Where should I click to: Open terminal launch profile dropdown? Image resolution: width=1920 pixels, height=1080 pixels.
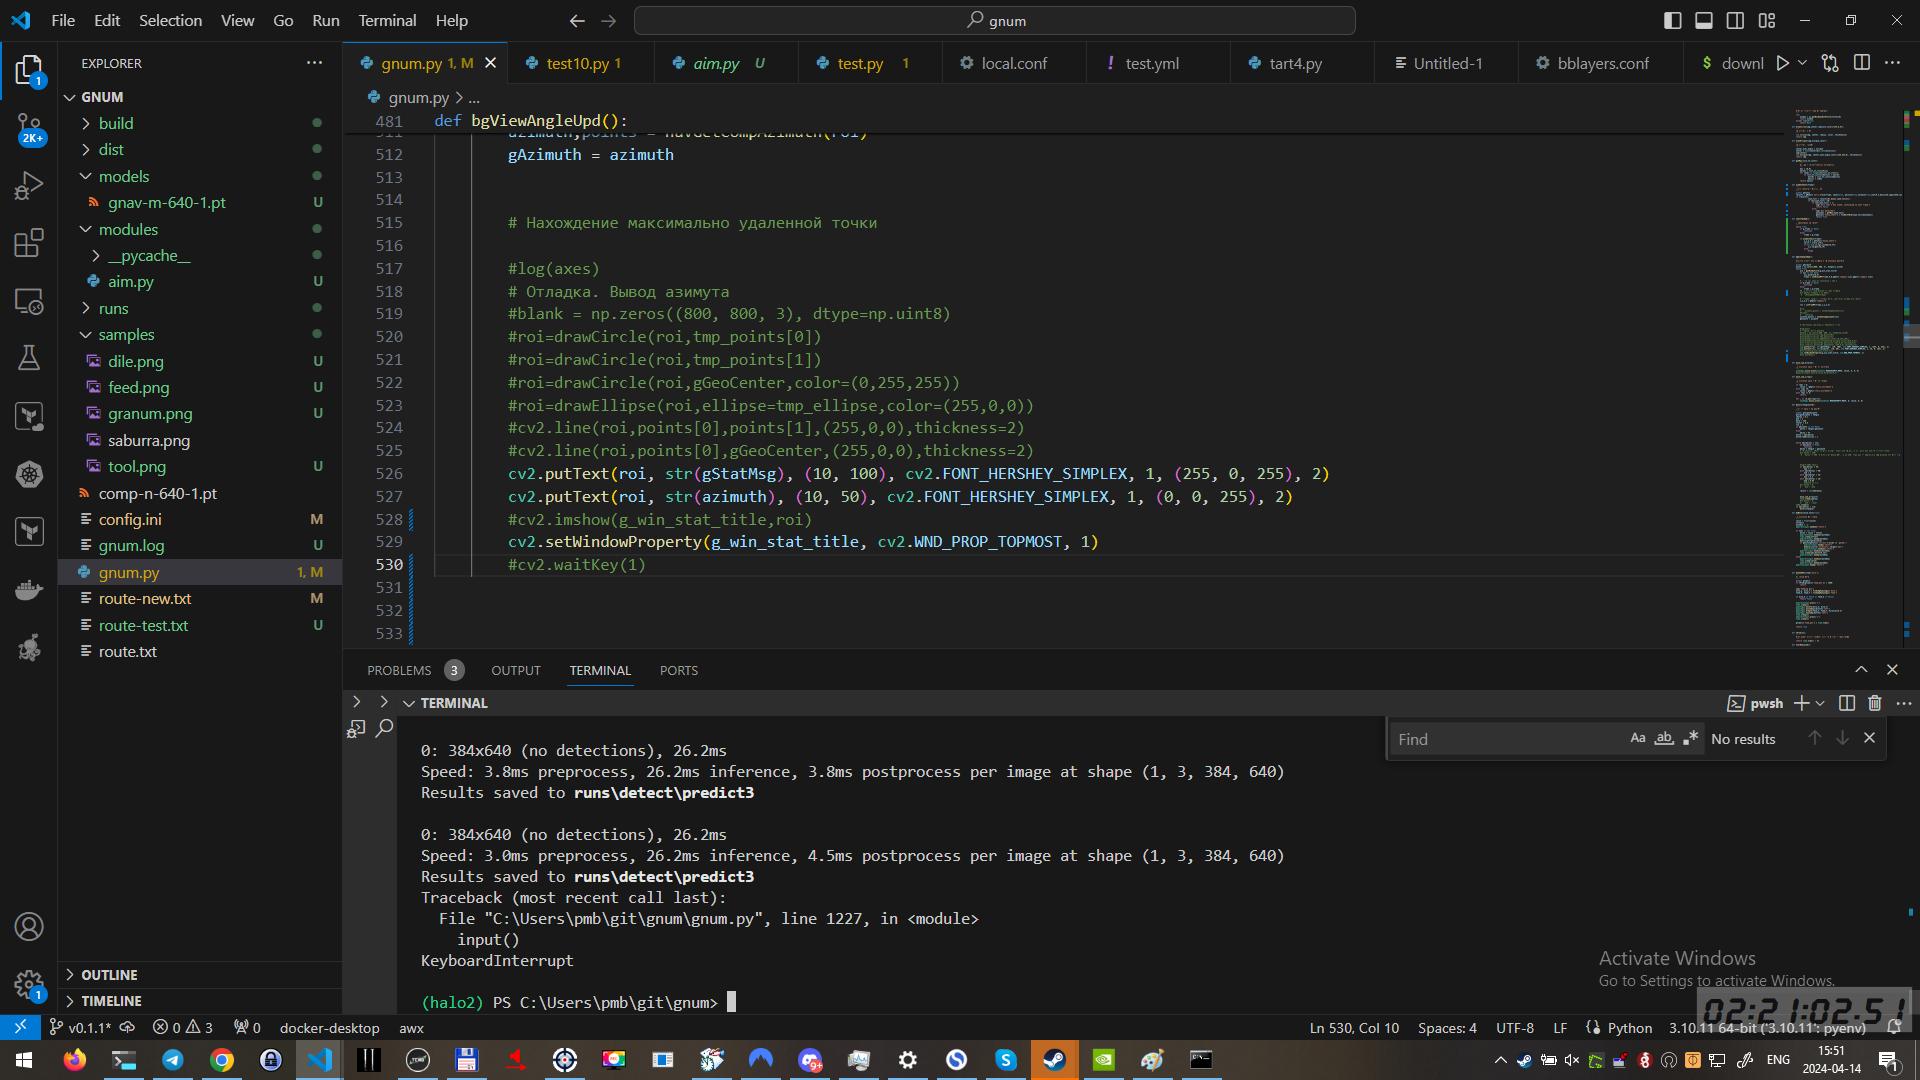1820,703
